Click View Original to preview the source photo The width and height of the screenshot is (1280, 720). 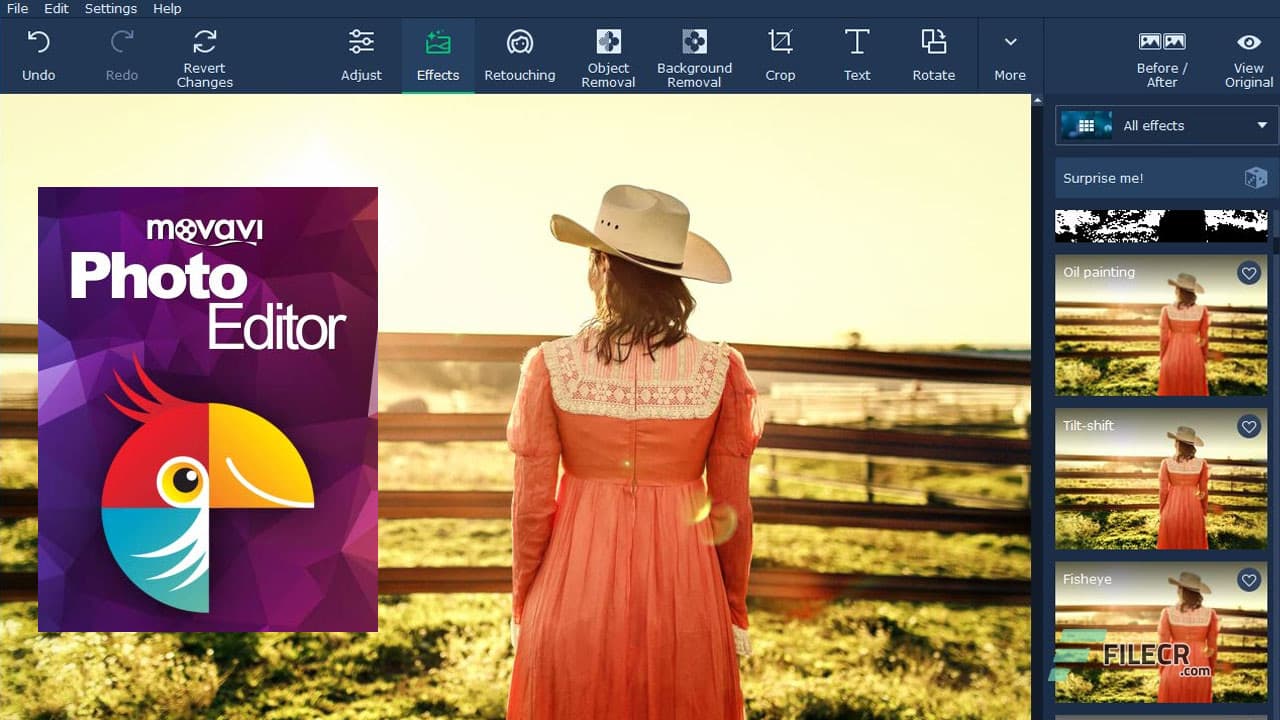[1248, 55]
